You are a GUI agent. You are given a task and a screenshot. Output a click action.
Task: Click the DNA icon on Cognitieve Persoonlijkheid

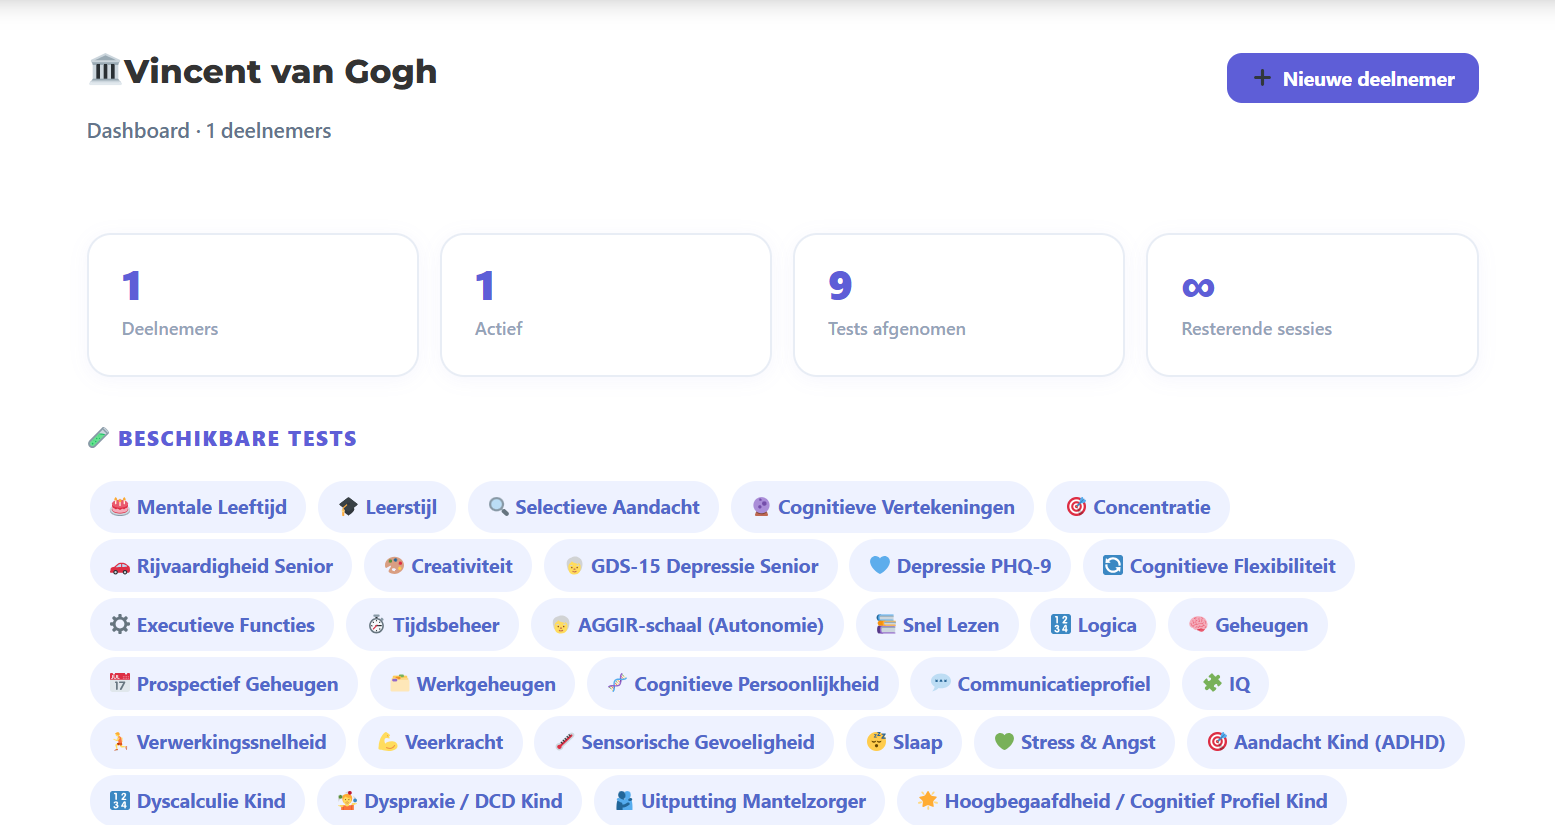pyautogui.click(x=617, y=683)
